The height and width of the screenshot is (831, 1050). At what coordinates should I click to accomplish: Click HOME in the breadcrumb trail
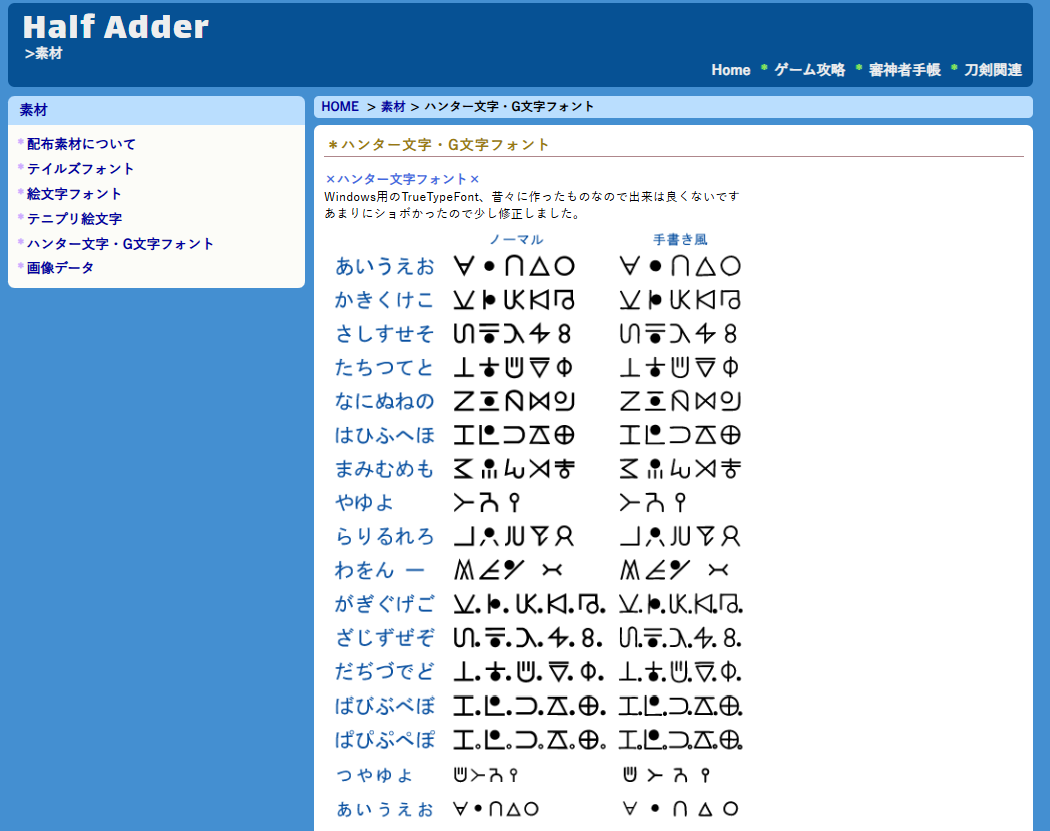340,107
